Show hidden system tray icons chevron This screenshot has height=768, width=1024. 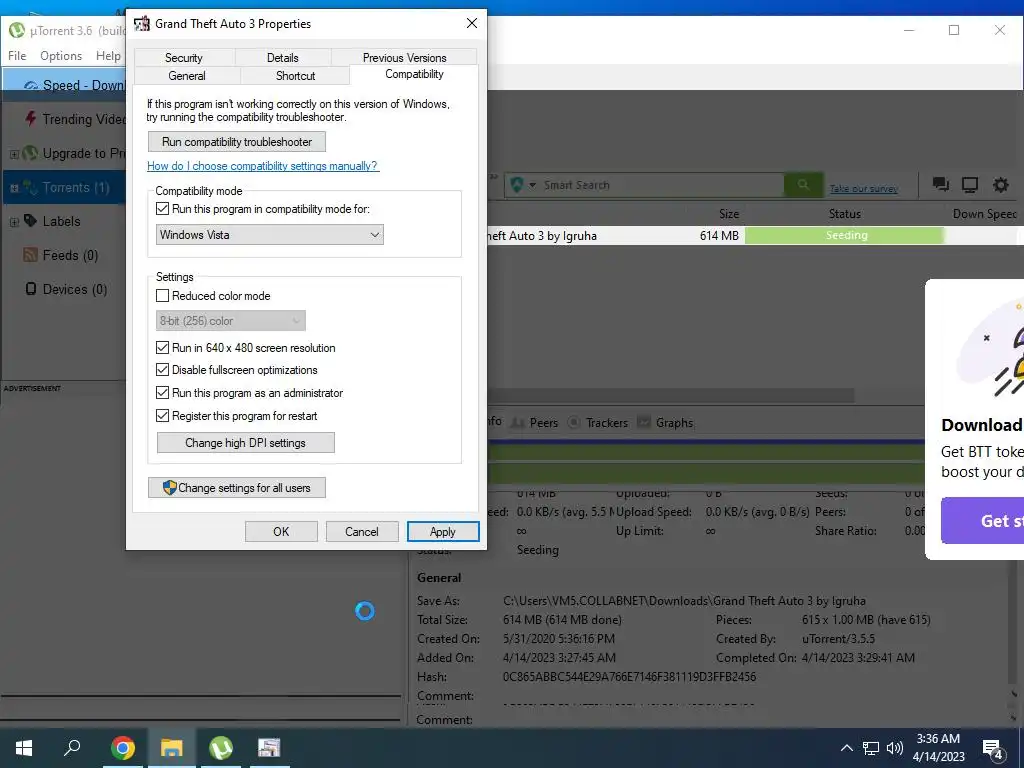[846, 748]
